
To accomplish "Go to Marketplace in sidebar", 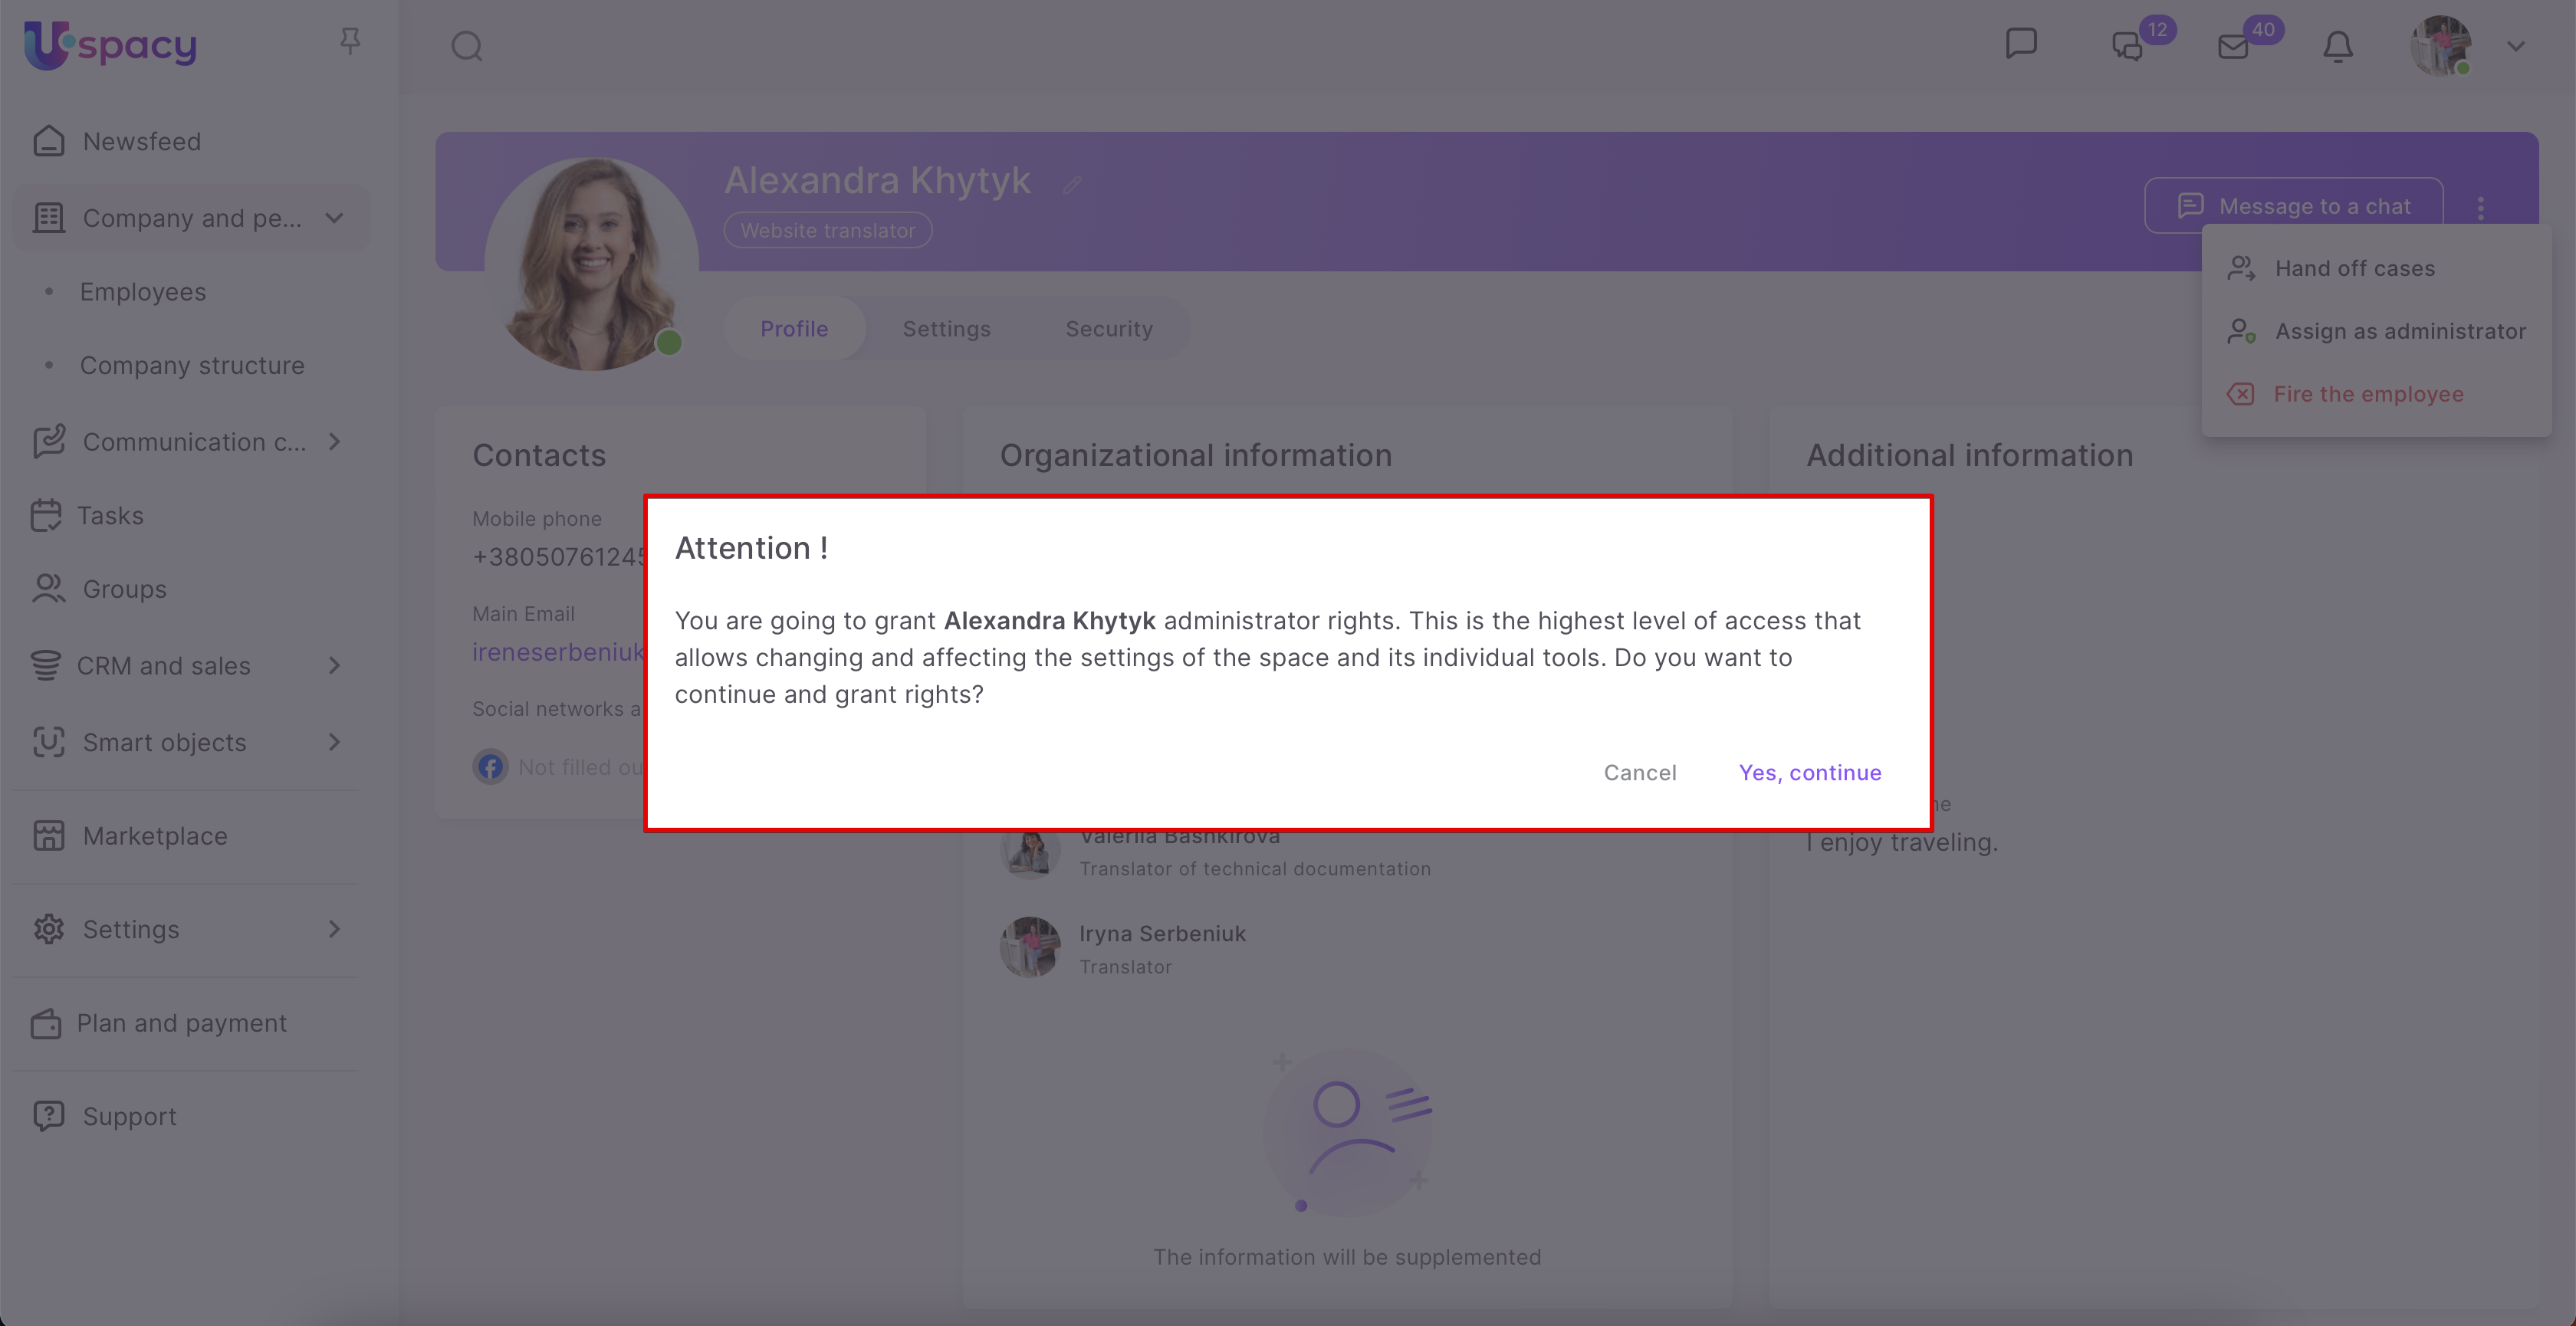I will [155, 836].
